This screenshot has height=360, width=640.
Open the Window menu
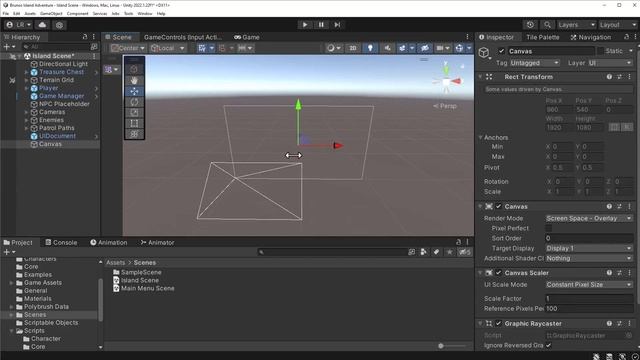pyautogui.click(x=144, y=13)
